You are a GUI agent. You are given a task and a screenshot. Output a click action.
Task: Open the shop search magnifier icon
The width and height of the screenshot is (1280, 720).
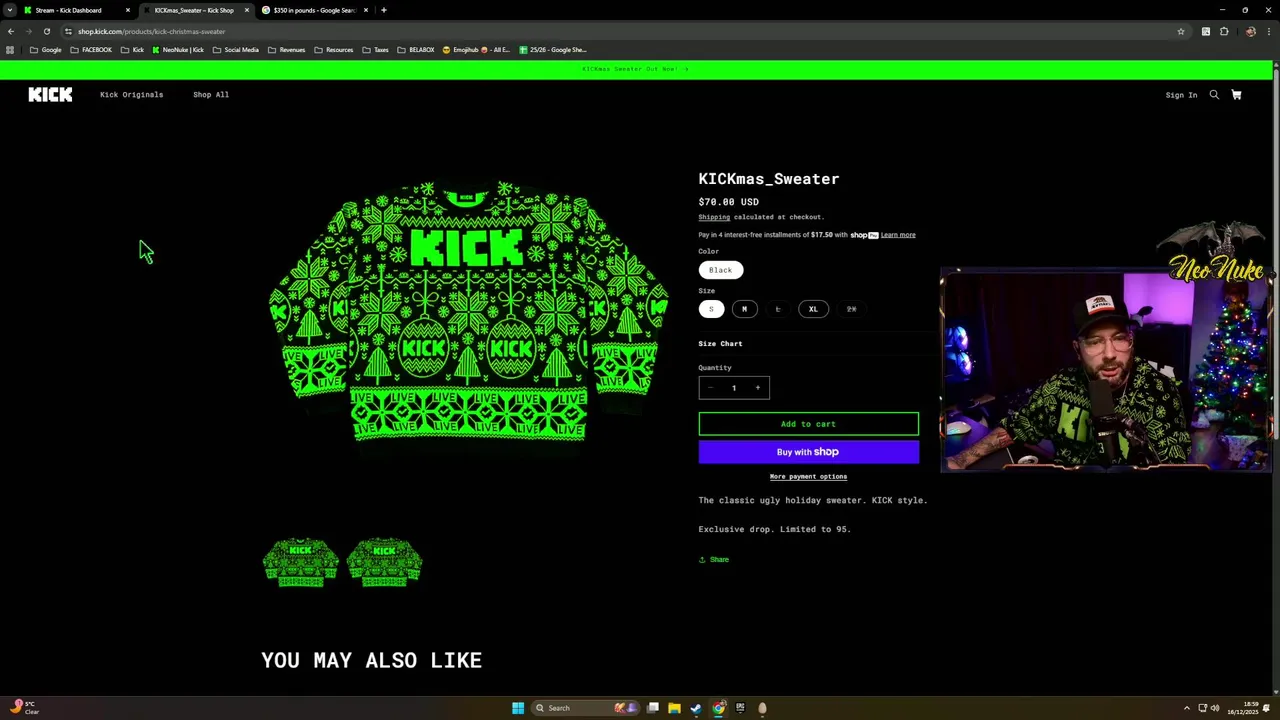(1214, 95)
